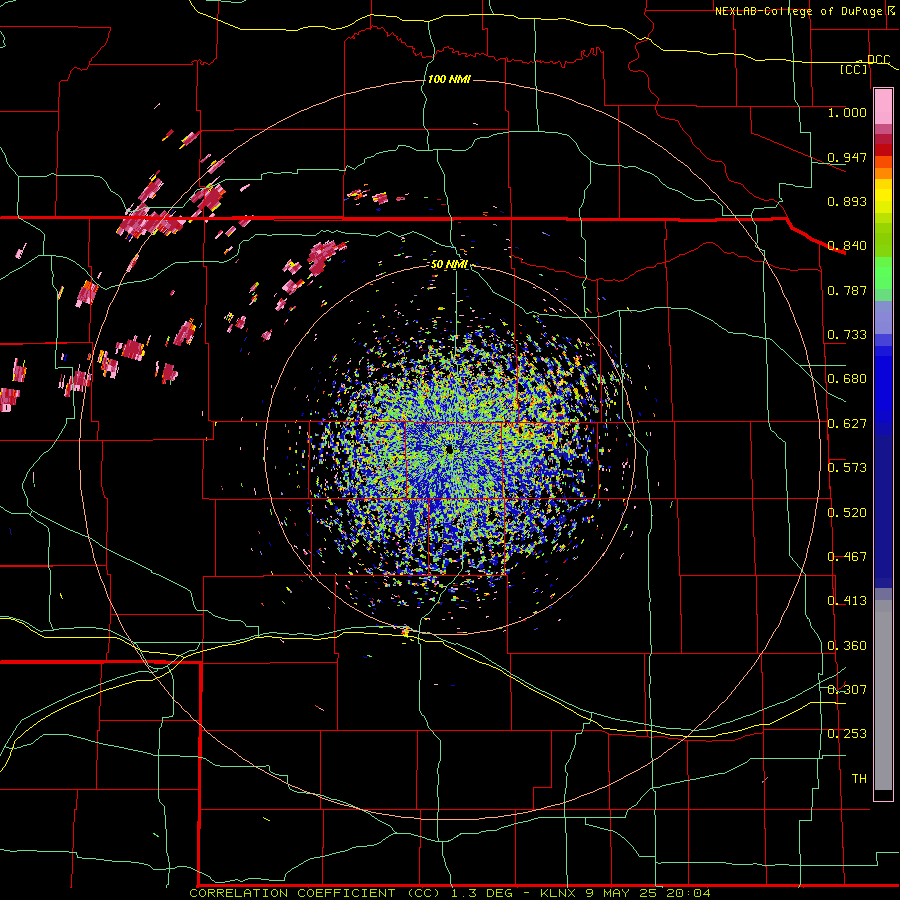The height and width of the screenshot is (900, 900).
Task: Pick the bright green swatch on the color bar
Action: click(883, 273)
